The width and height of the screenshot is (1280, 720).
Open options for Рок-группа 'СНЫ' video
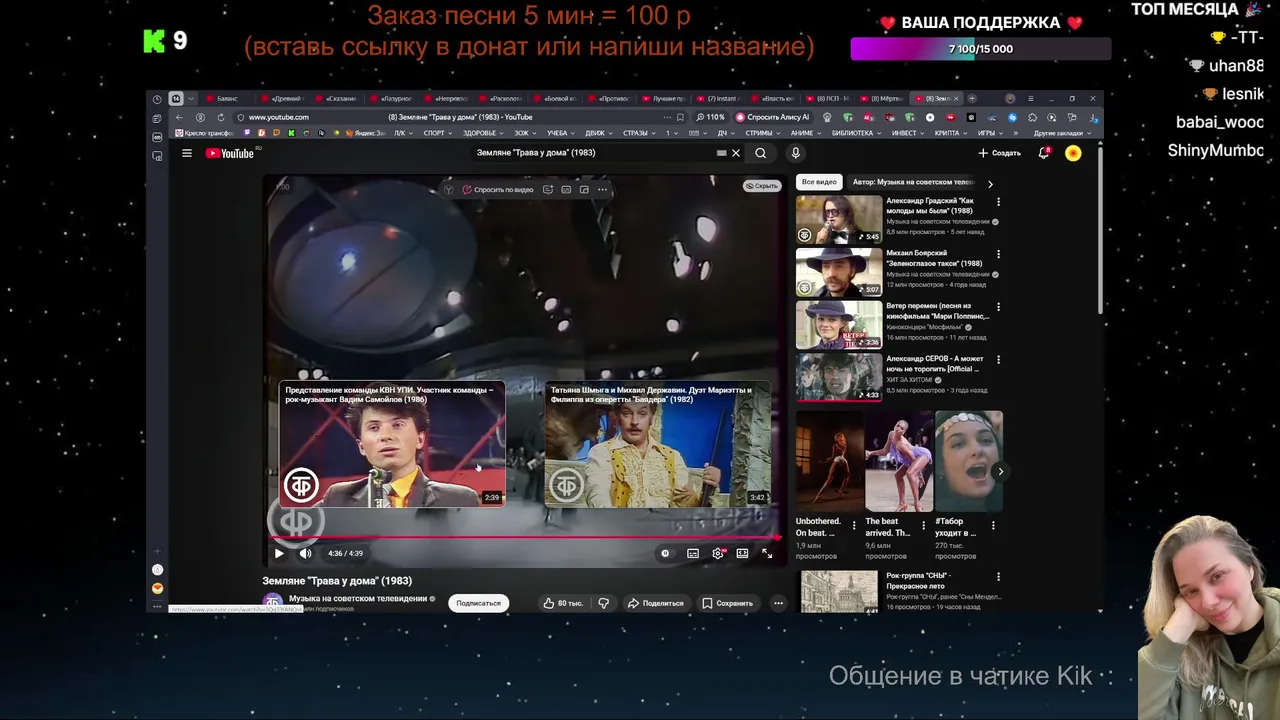998,577
